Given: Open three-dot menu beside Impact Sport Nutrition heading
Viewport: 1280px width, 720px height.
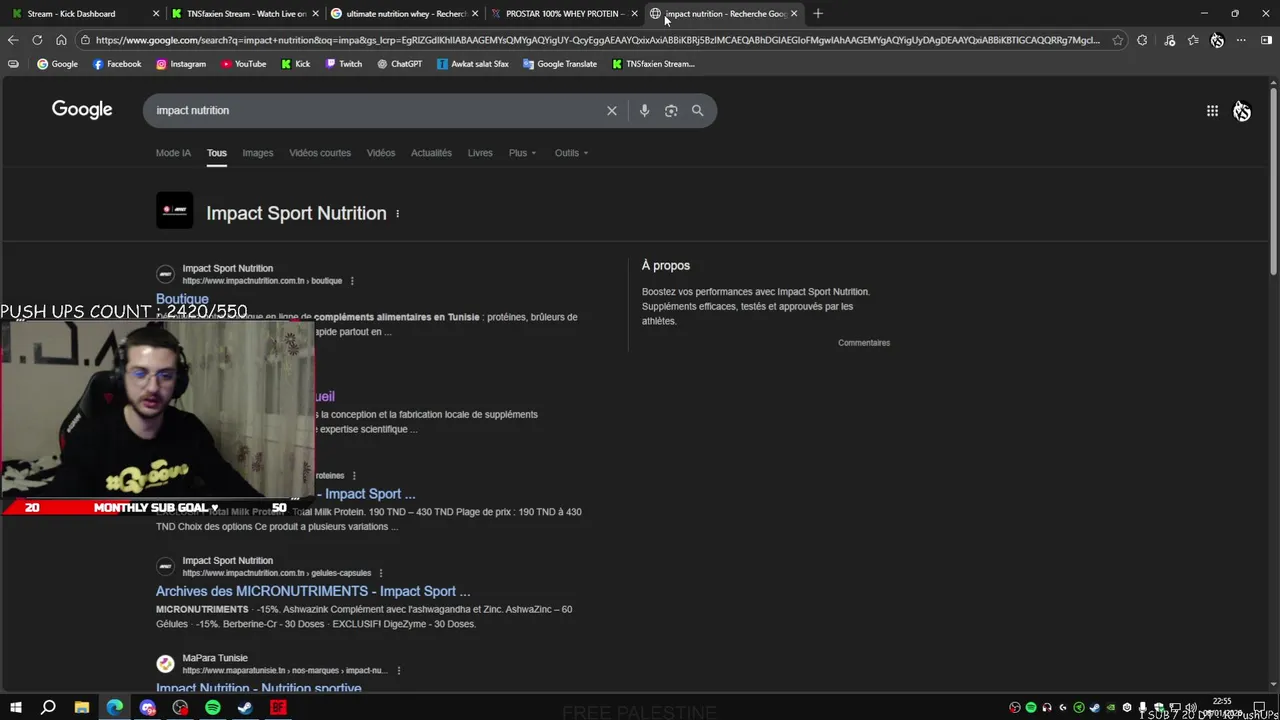Looking at the screenshot, I should (x=398, y=213).
